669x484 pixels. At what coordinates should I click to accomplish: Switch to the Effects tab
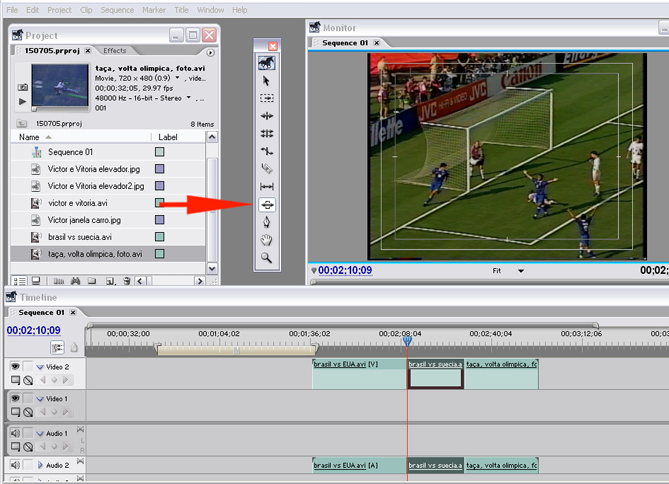tap(115, 50)
